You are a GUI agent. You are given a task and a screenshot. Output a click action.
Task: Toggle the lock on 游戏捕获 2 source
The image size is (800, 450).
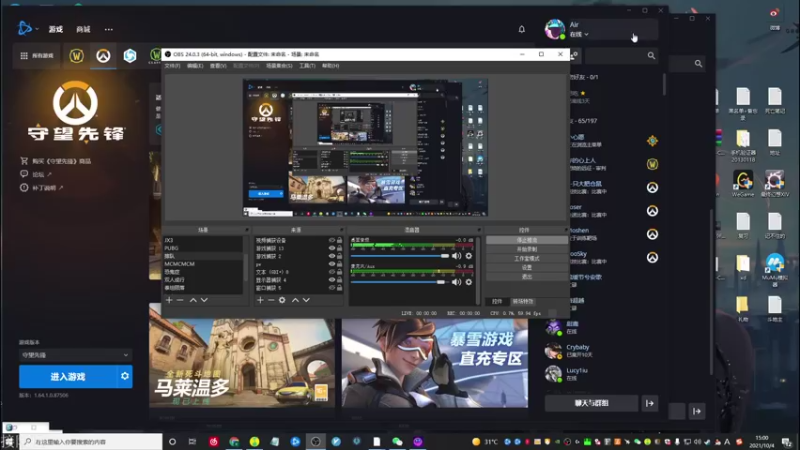point(340,256)
